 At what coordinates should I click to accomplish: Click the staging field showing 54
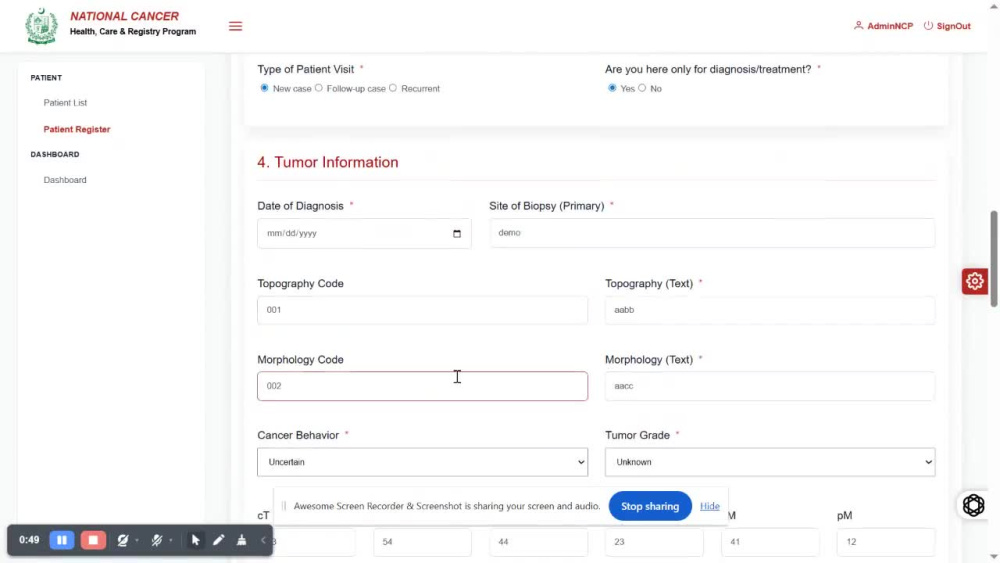(422, 542)
